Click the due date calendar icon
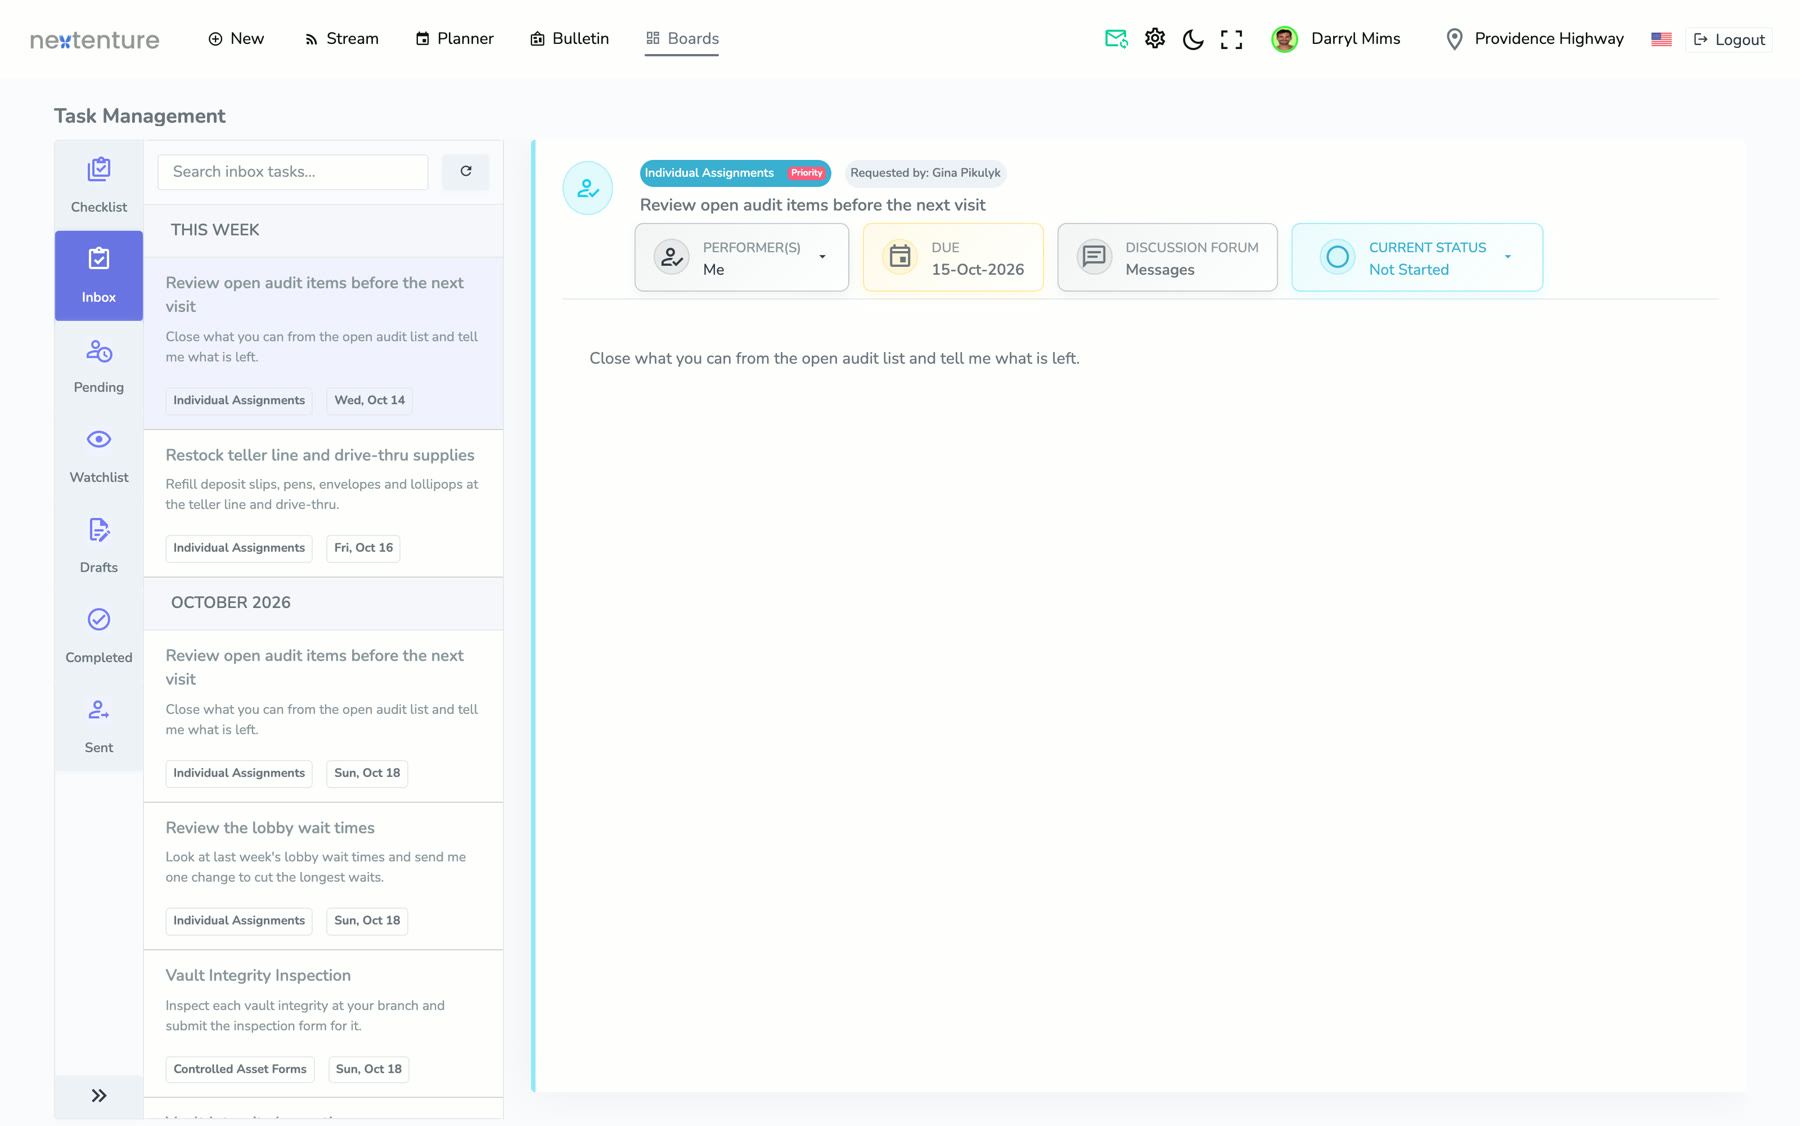 click(900, 257)
